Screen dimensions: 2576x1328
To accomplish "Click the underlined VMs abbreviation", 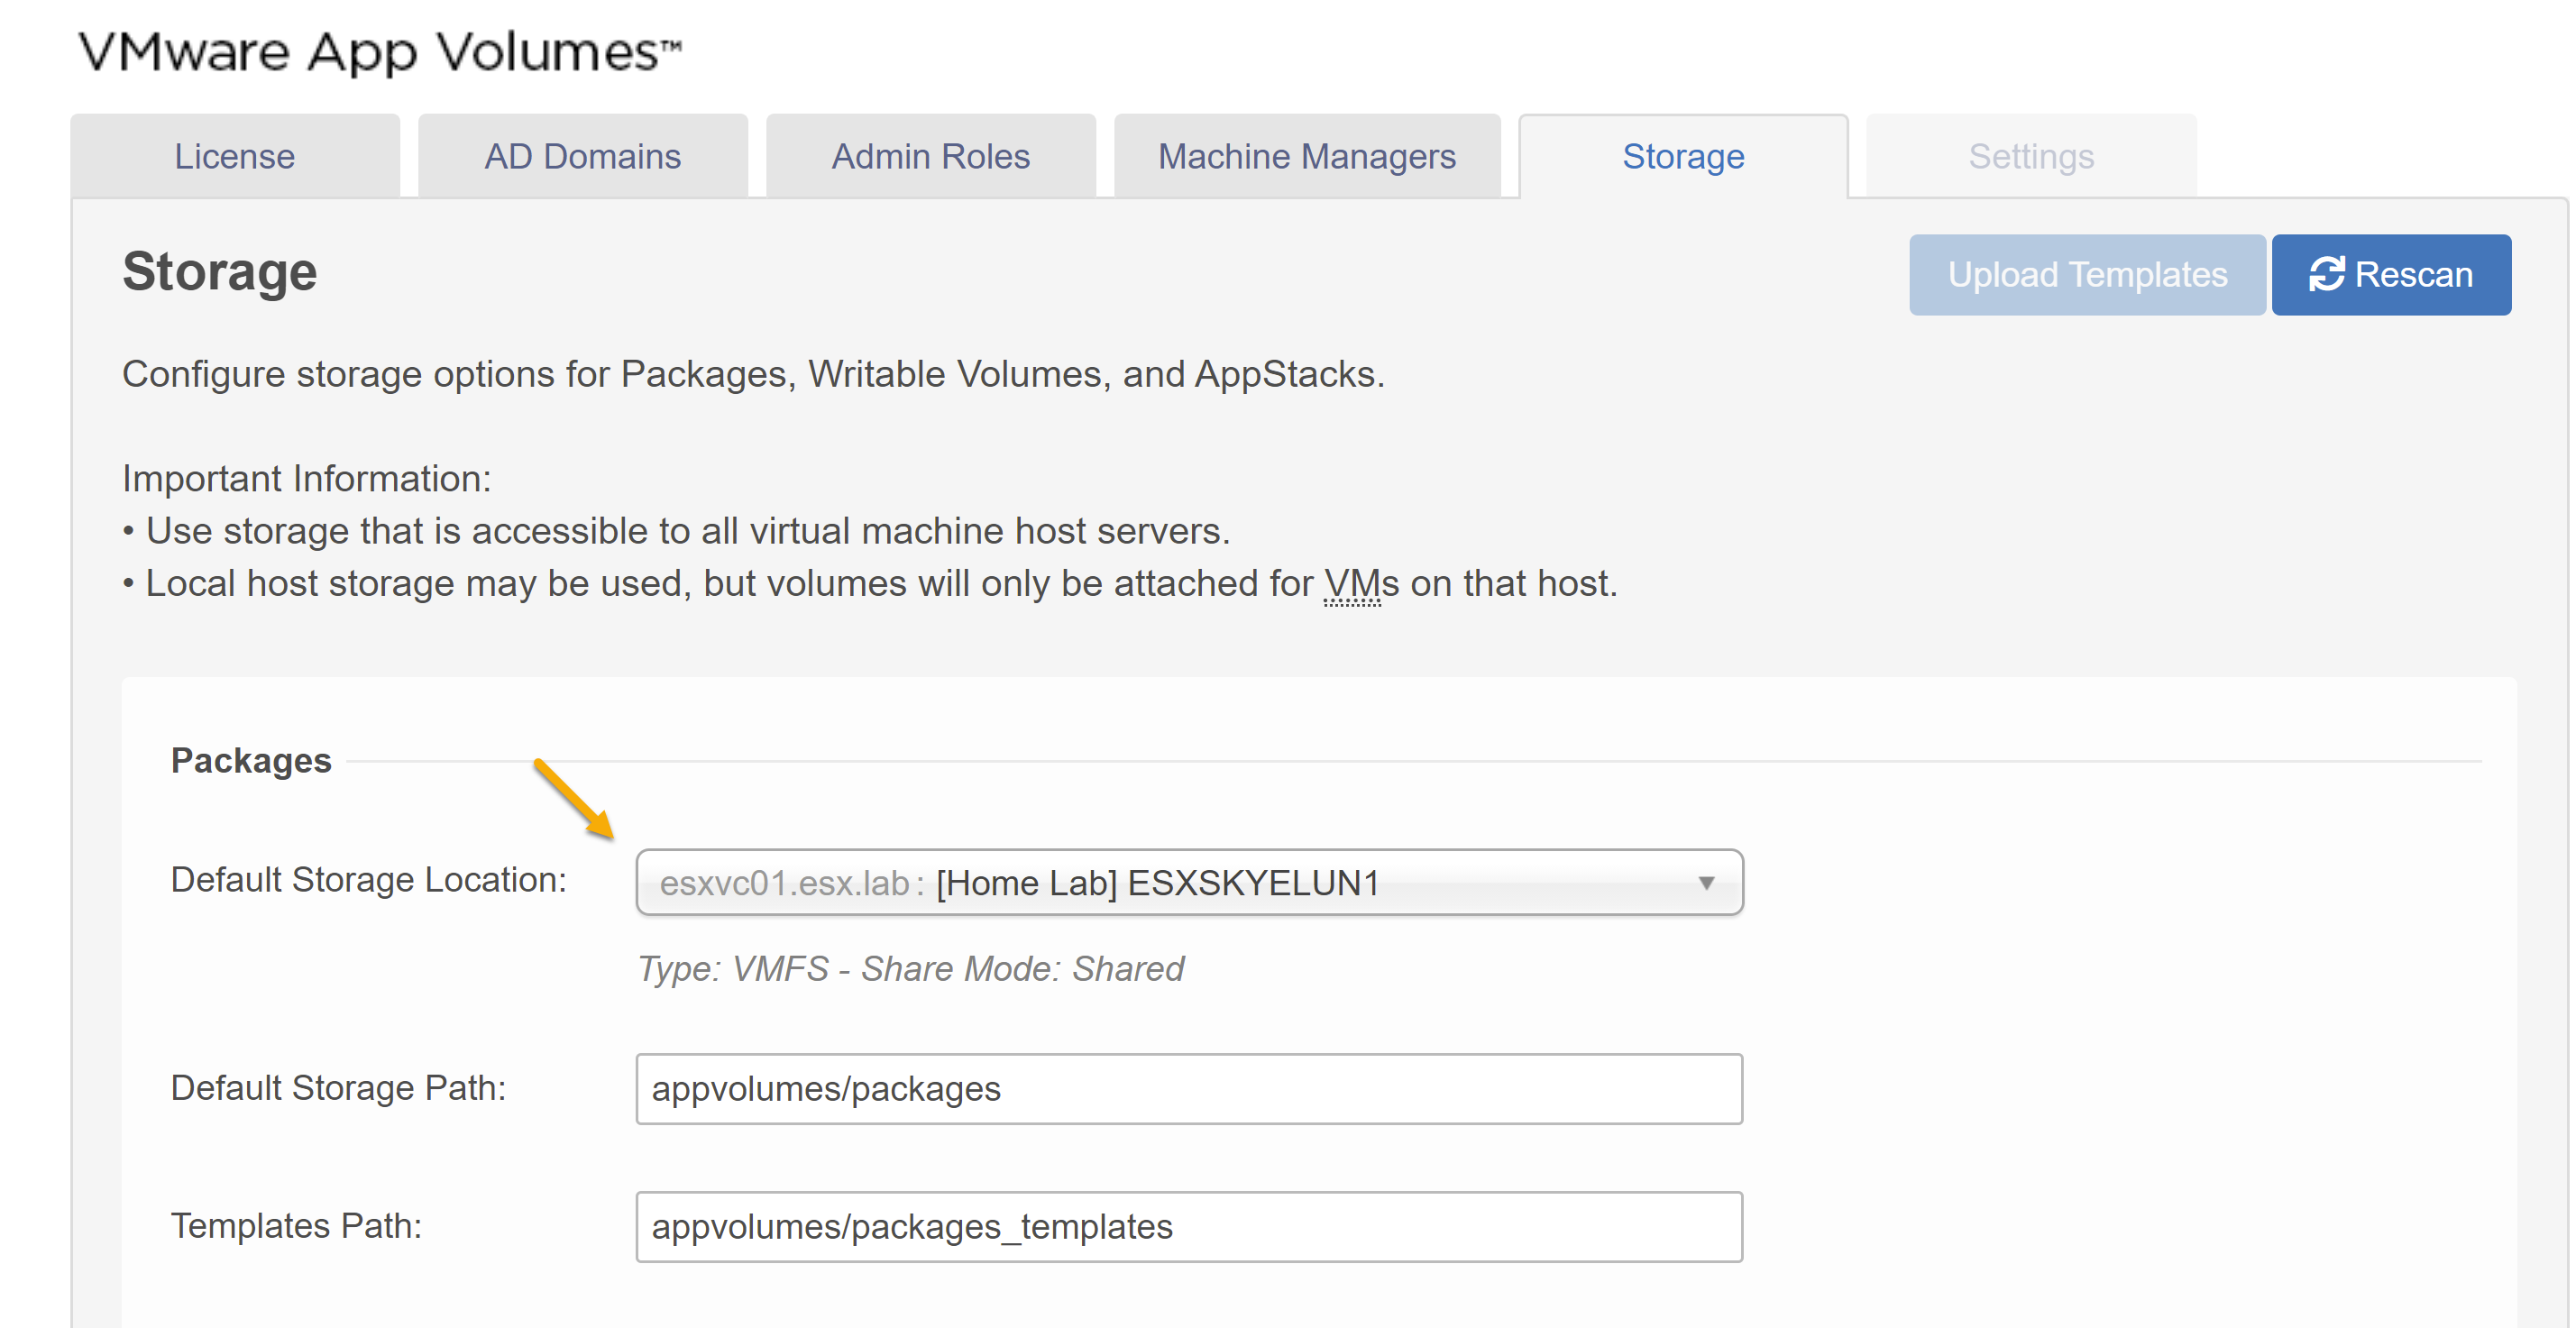I will tap(1352, 584).
